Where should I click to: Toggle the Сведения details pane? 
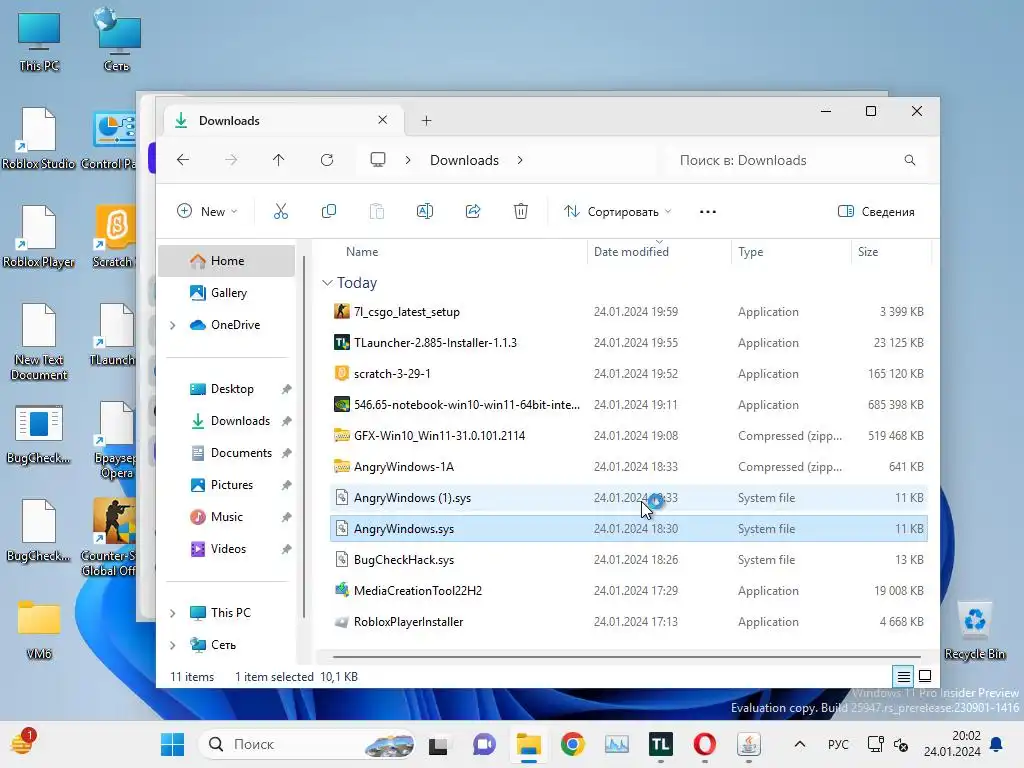click(876, 212)
